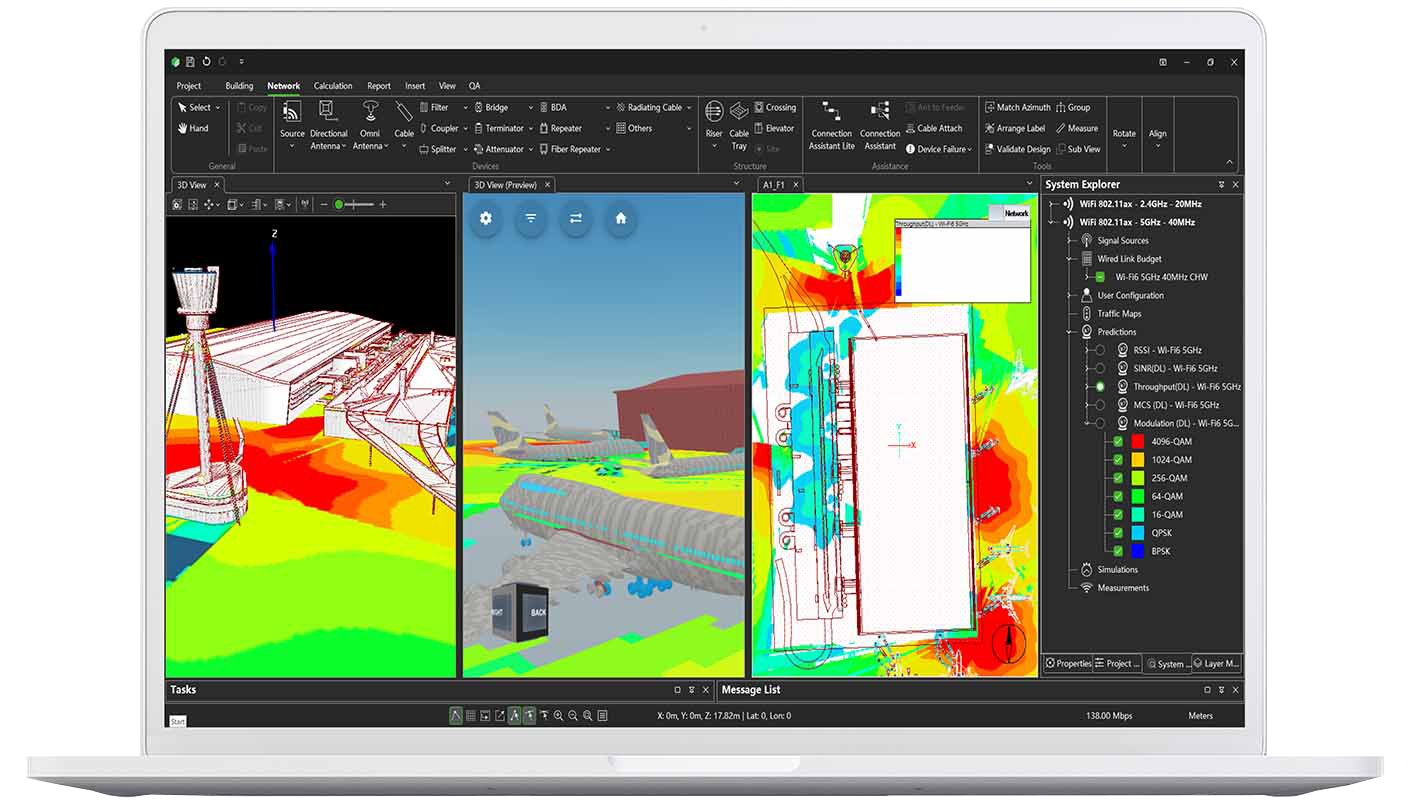Add a Splitter device
The width and height of the screenshot is (1408, 800).
(x=437, y=149)
